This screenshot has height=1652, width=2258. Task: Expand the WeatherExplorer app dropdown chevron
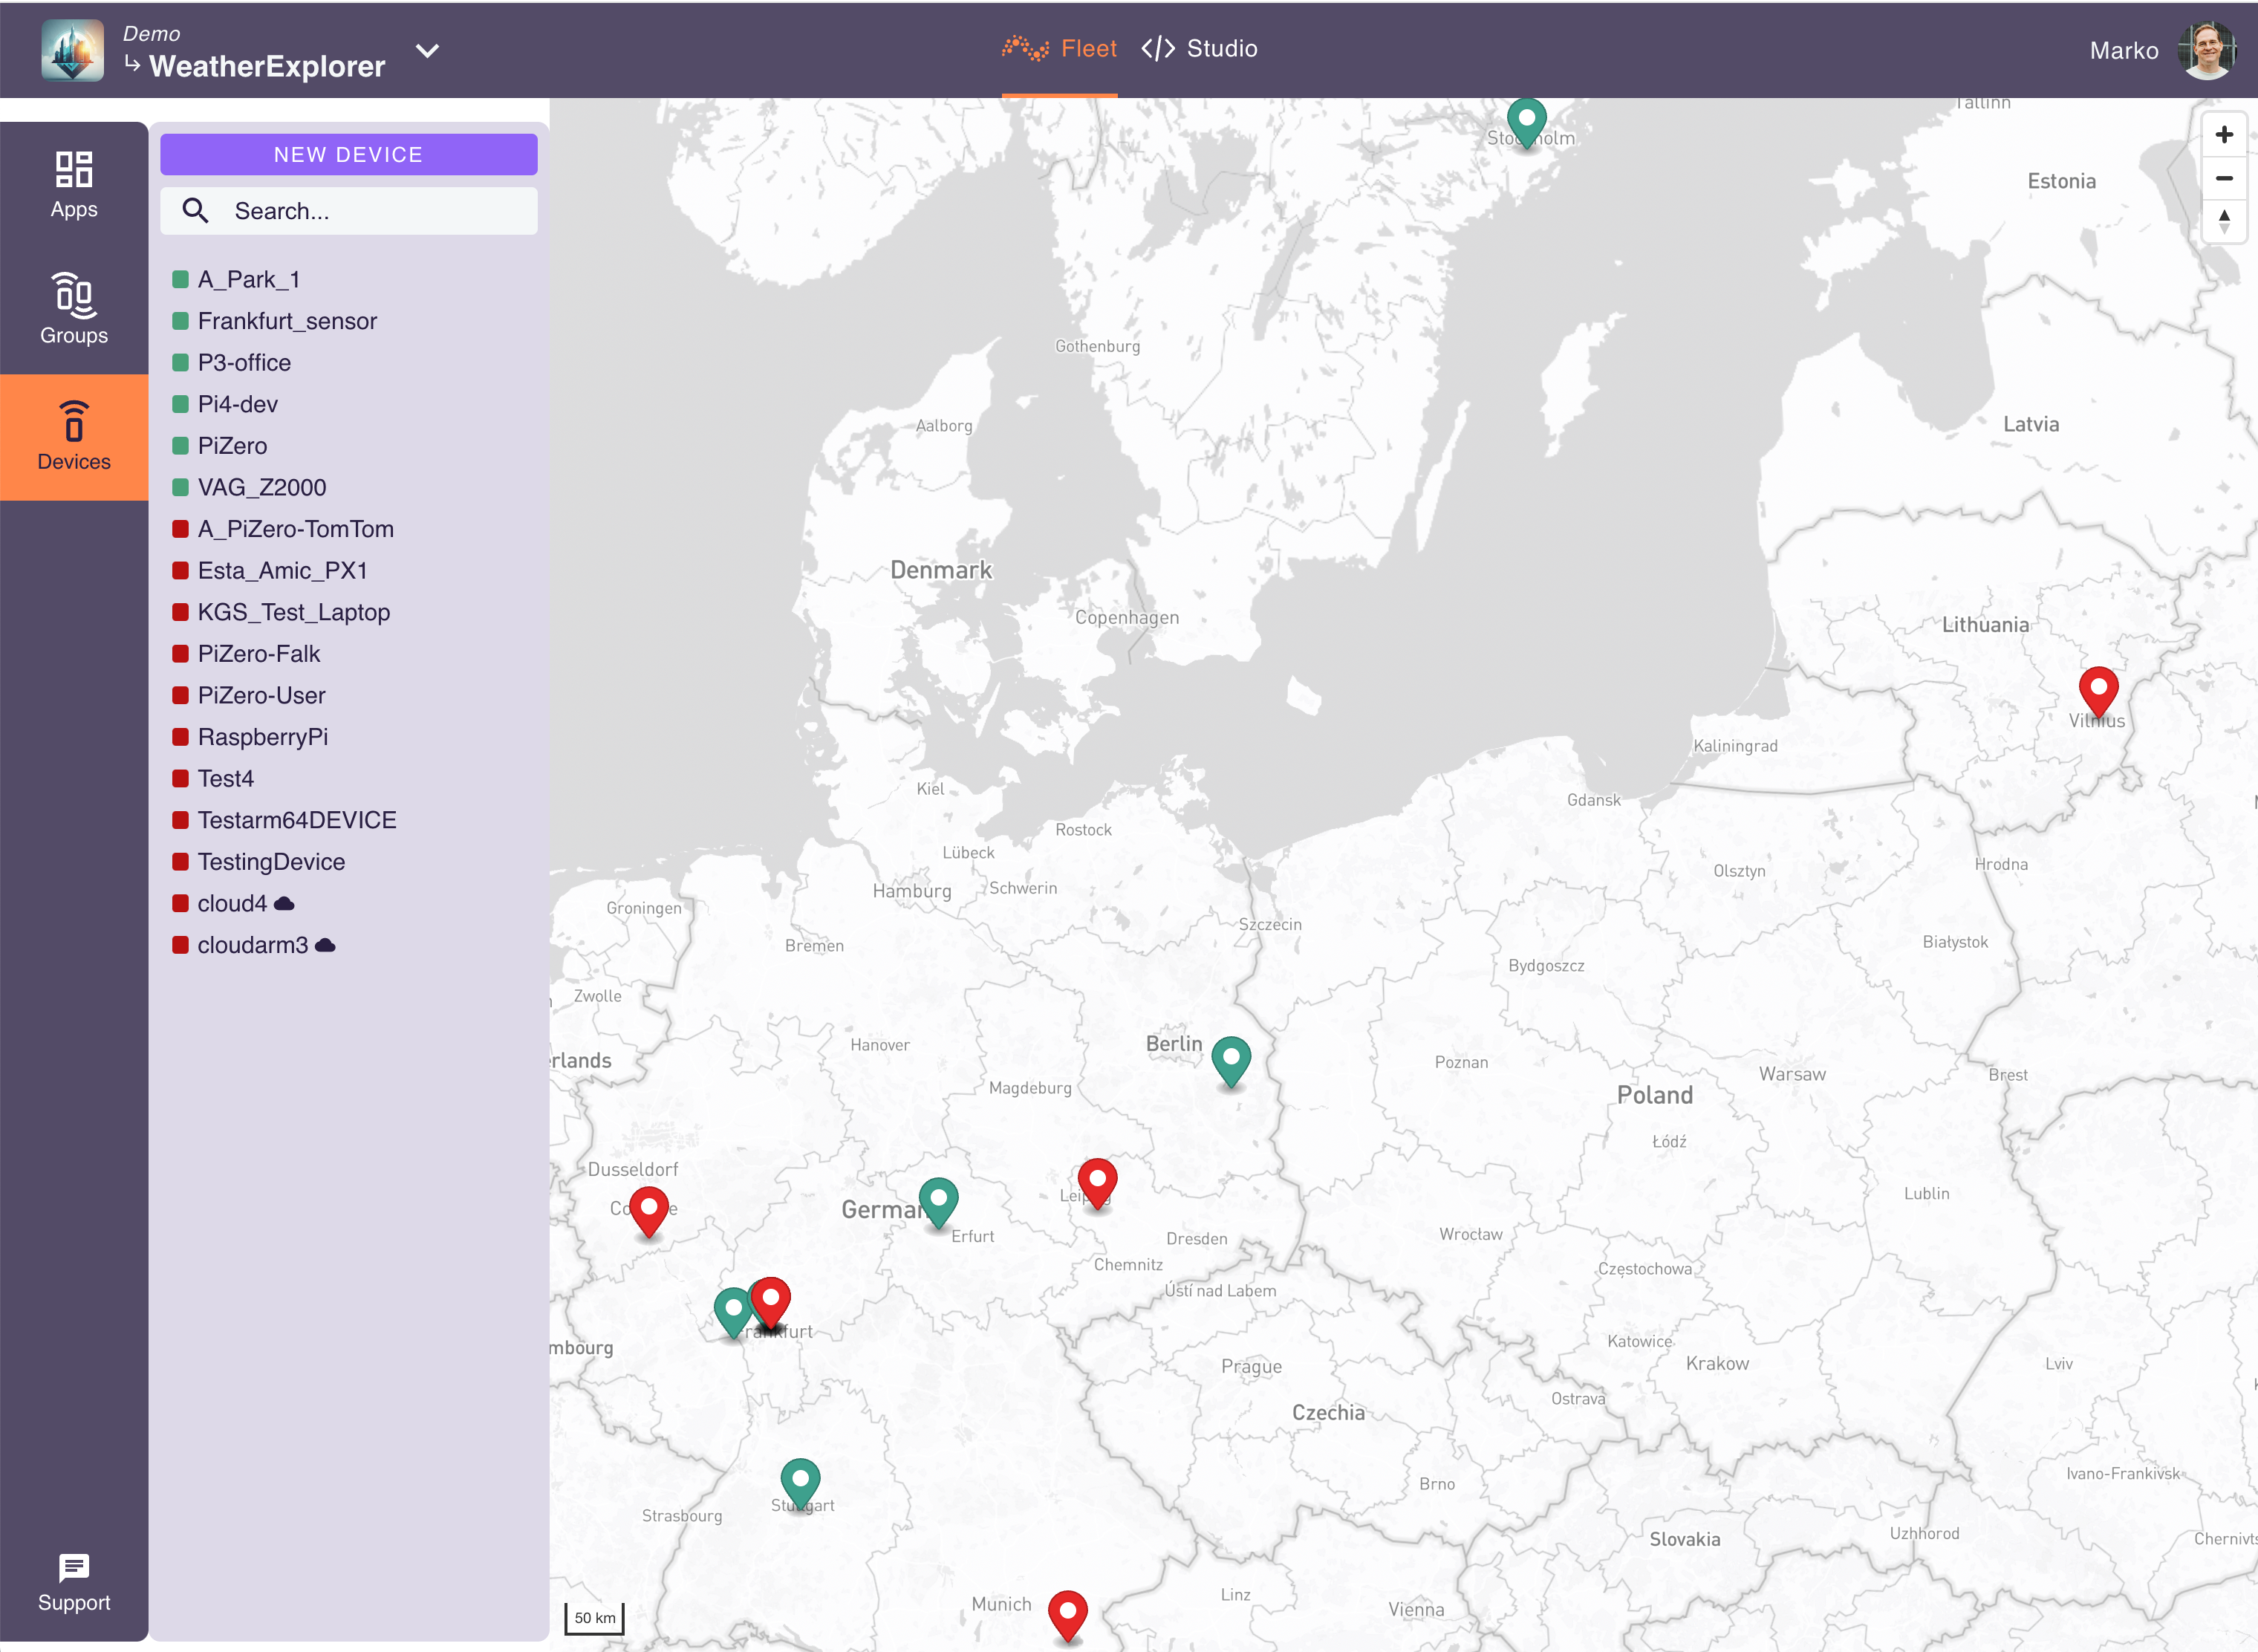[427, 51]
